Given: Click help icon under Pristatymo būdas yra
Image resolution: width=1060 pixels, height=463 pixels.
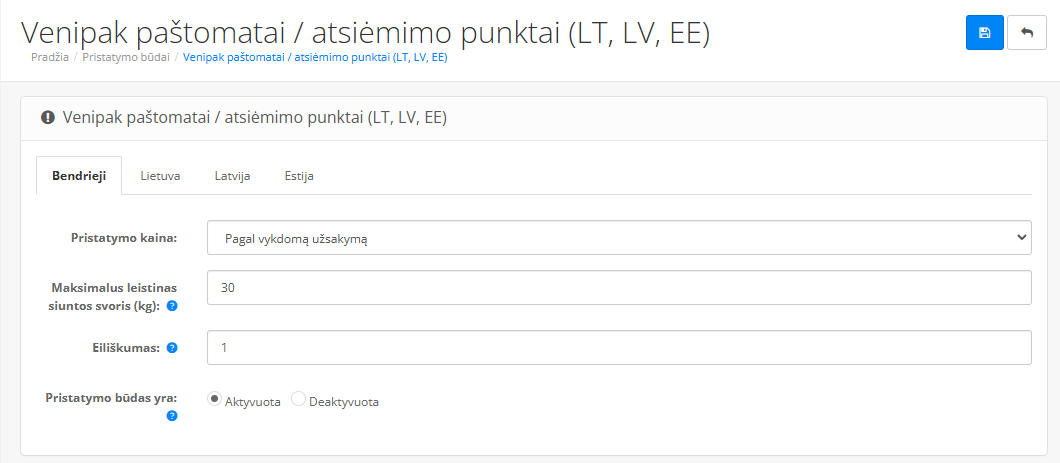Looking at the screenshot, I should 172,416.
